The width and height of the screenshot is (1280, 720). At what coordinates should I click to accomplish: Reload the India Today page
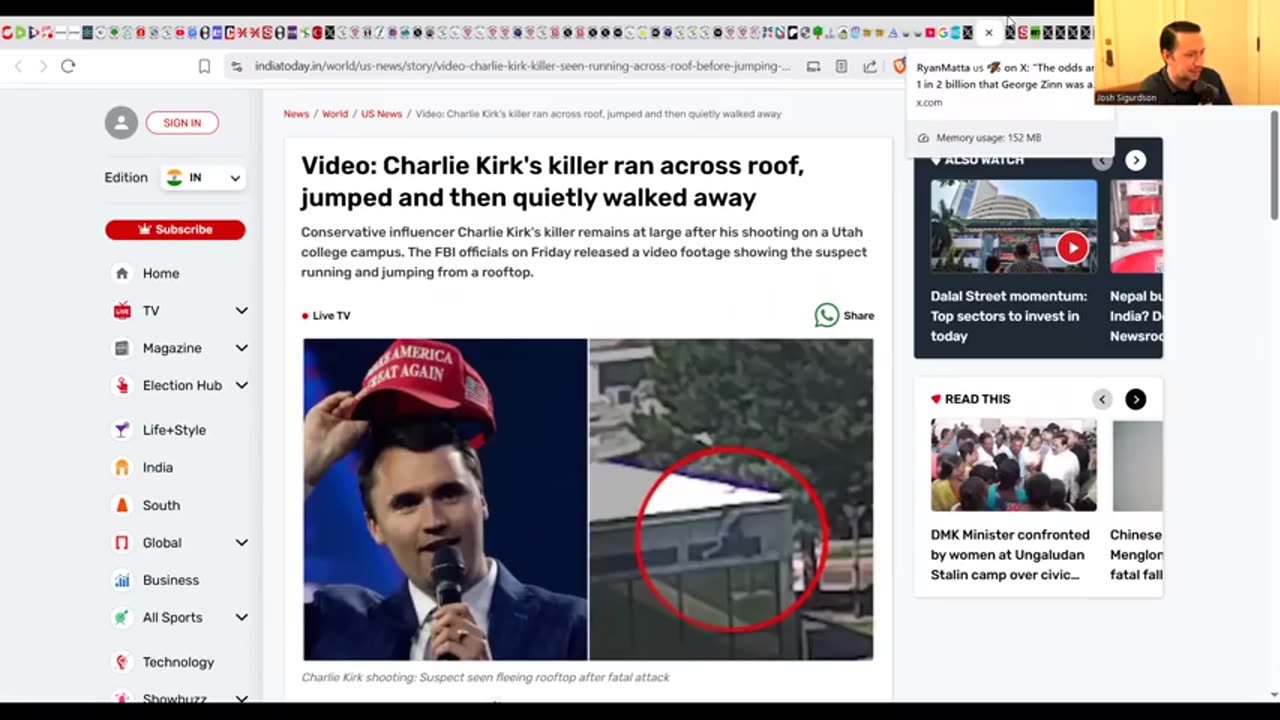68,66
